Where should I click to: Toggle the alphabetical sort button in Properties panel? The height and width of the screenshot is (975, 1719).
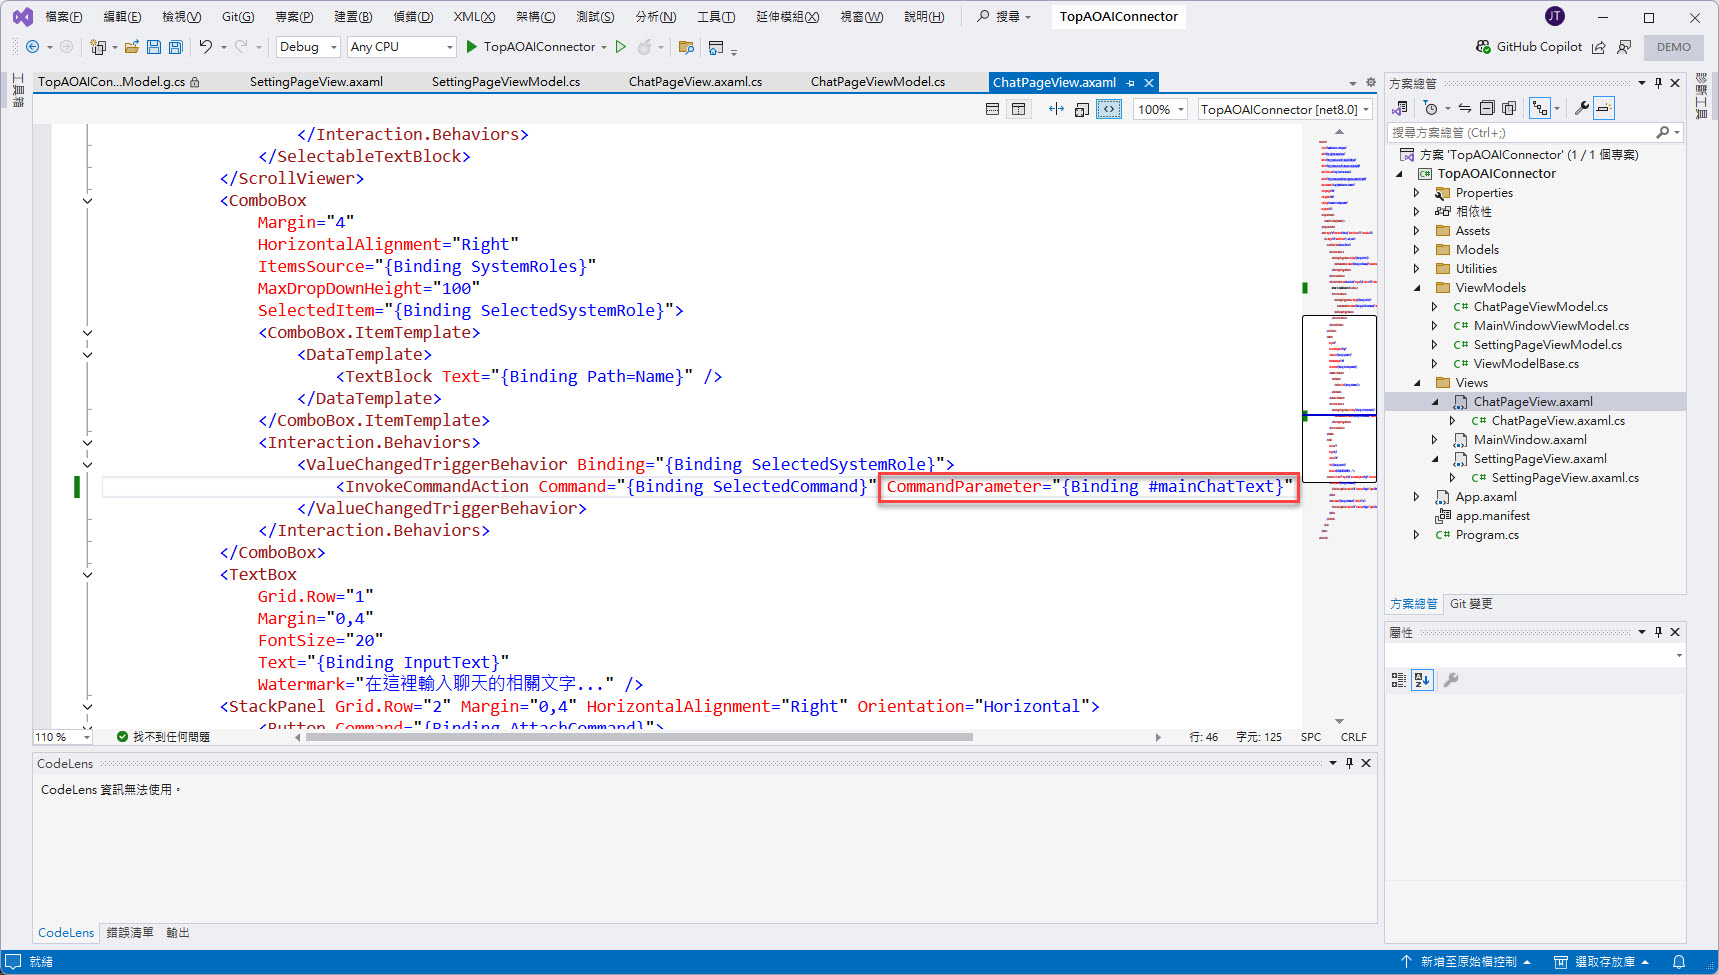(x=1422, y=680)
